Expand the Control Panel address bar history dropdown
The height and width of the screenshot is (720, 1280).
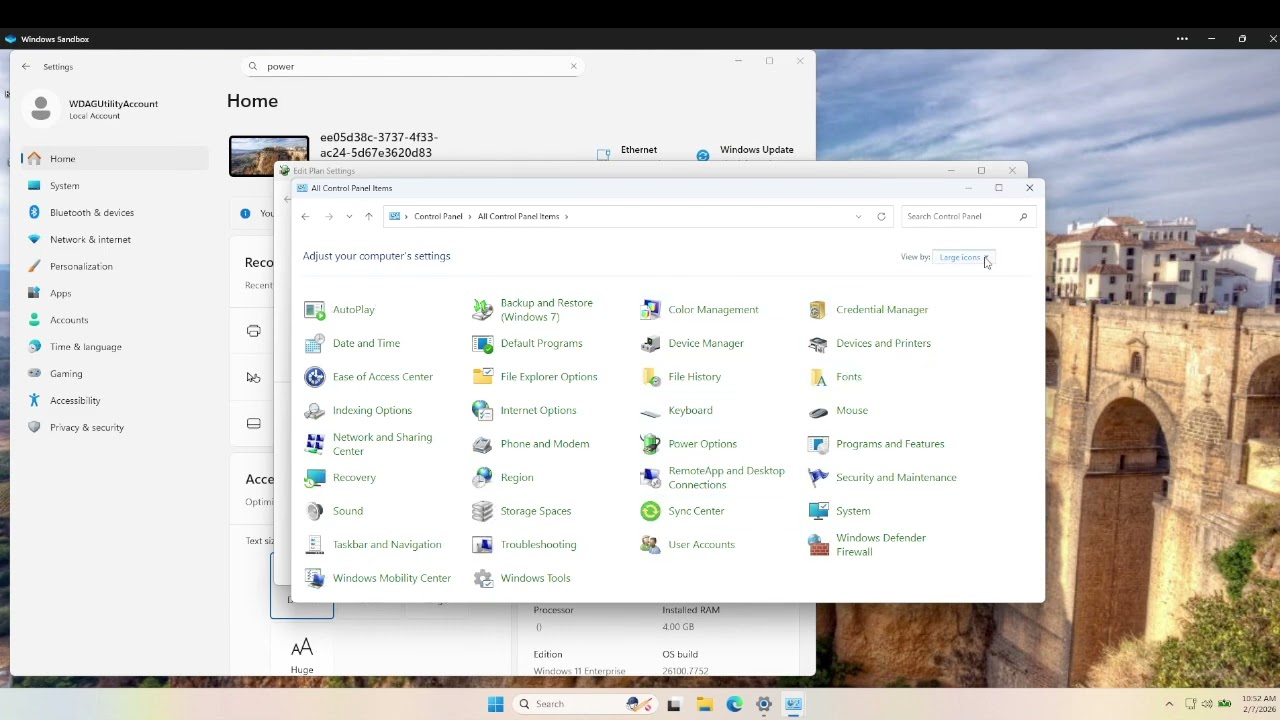[x=858, y=216]
